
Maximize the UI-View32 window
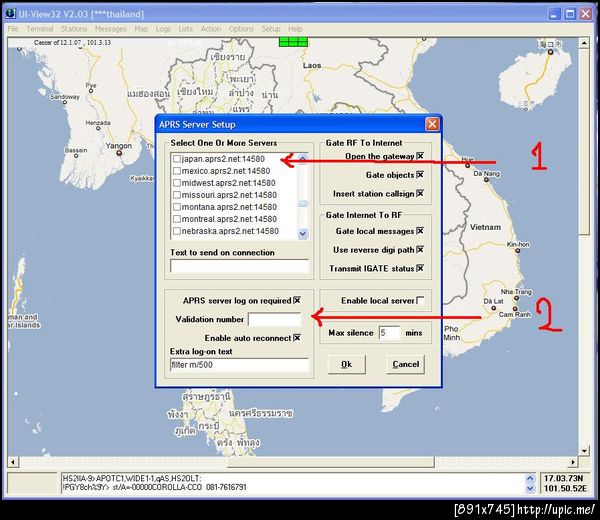[570, 14]
